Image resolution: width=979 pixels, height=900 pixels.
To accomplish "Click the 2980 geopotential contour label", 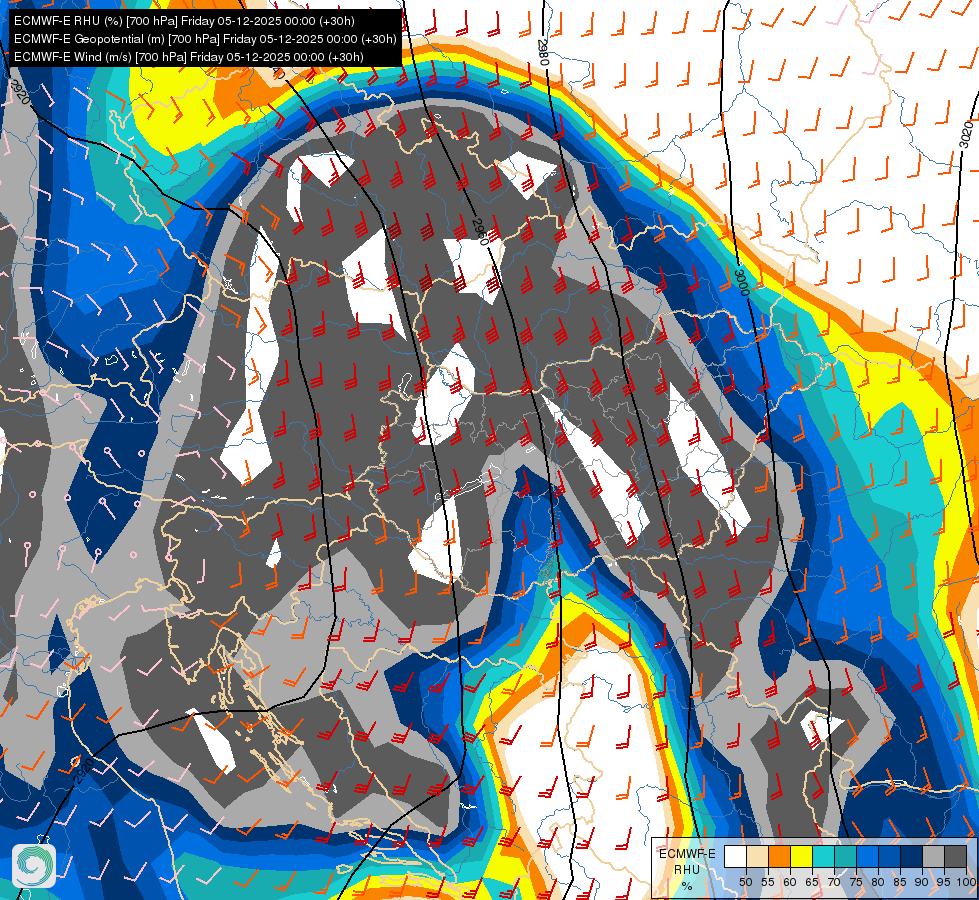I will 543,52.
